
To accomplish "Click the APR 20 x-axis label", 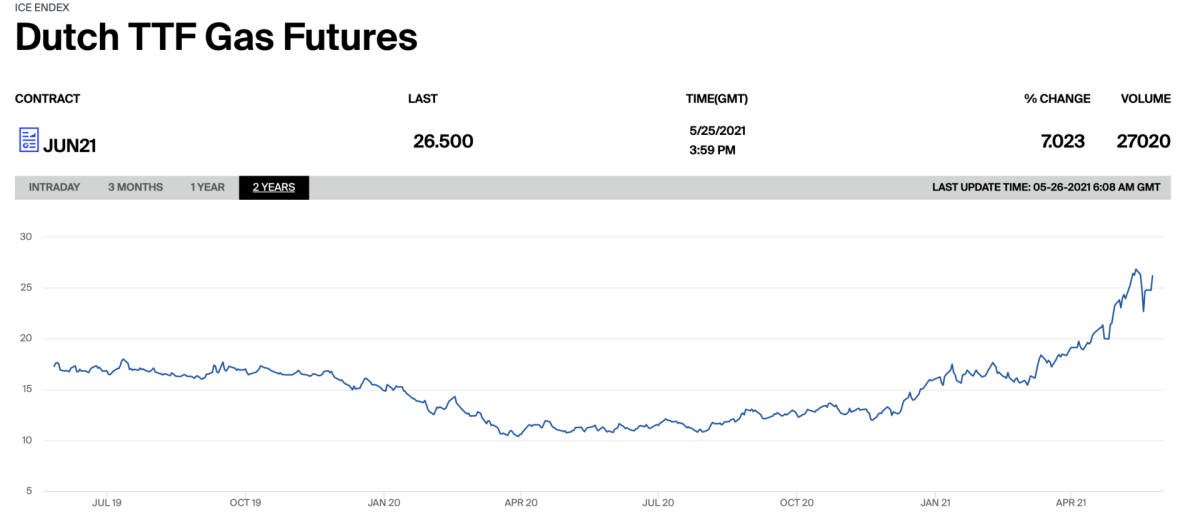I will [523, 503].
